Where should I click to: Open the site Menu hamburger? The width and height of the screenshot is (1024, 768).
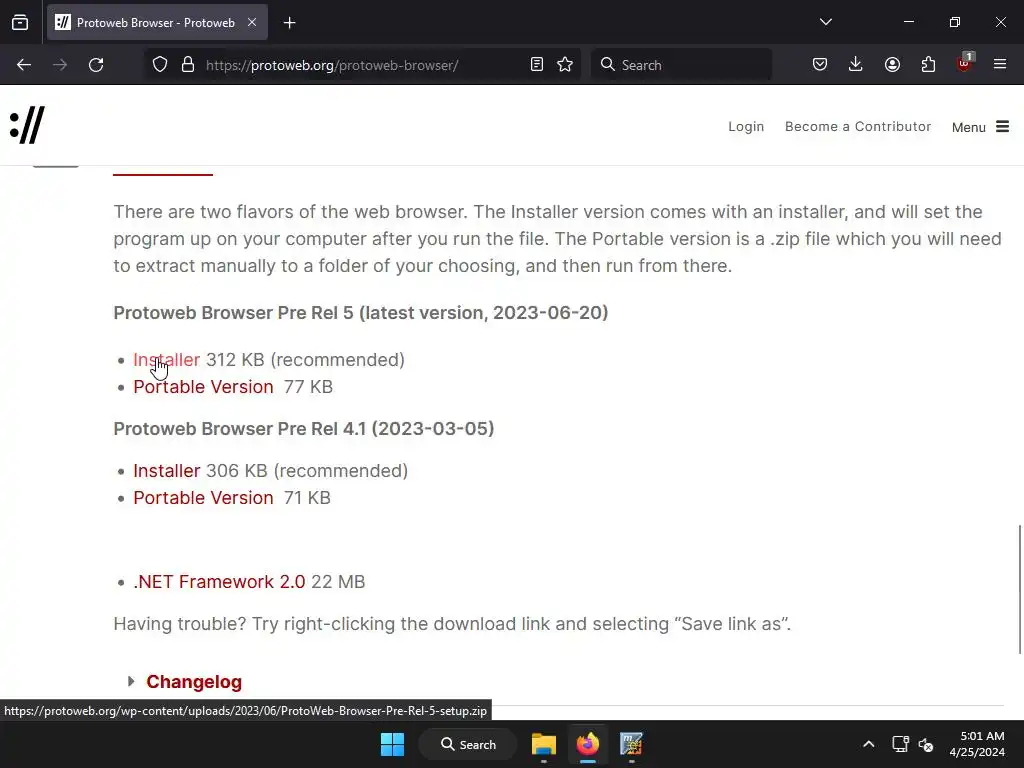click(x=980, y=127)
